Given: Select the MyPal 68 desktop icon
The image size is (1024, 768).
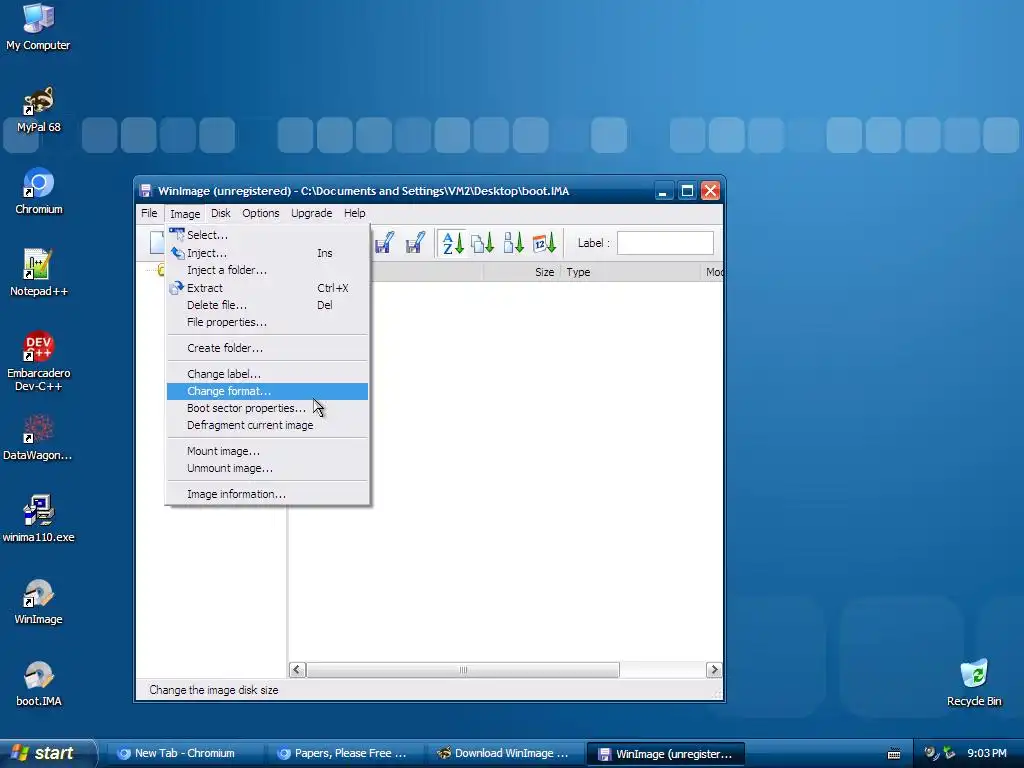Looking at the screenshot, I should (x=38, y=110).
